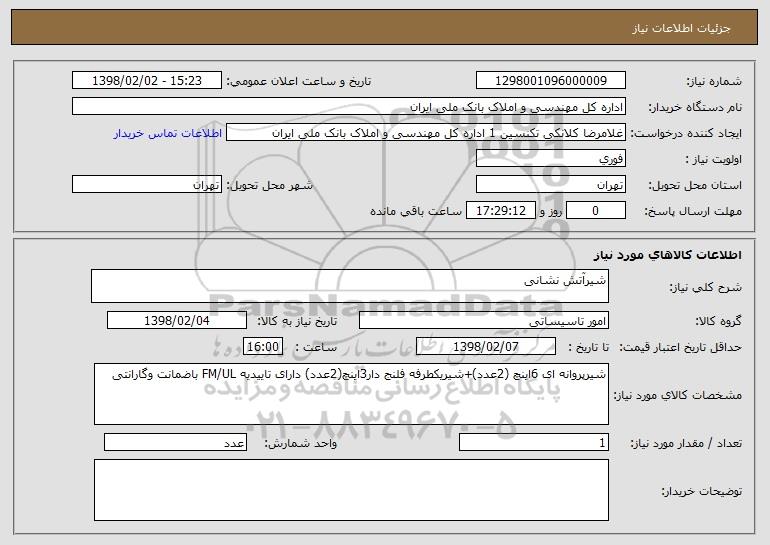Click the text ساعت باقی مانده
The width and height of the screenshot is (770, 545).
point(415,211)
